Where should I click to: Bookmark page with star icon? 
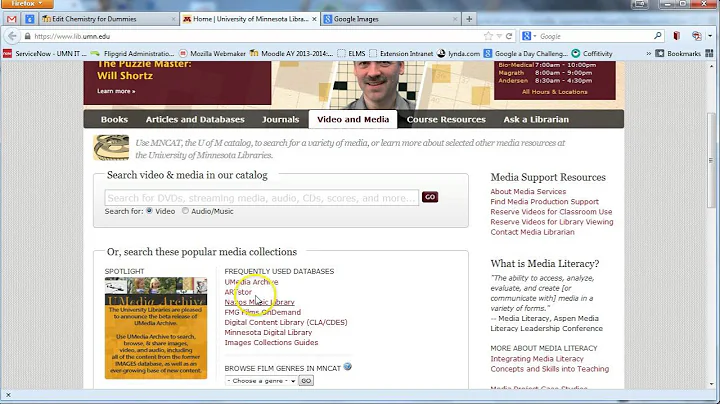pyautogui.click(x=488, y=36)
